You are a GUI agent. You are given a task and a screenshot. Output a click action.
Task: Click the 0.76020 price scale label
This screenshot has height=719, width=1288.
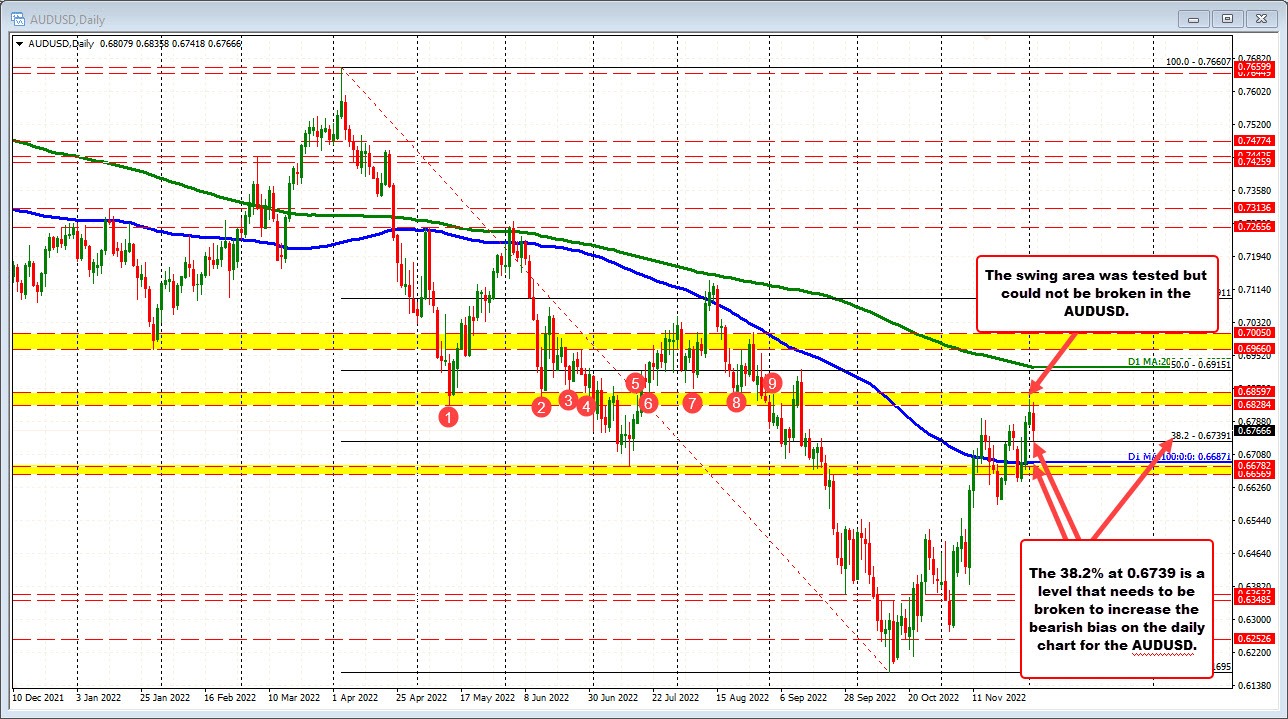point(1255,91)
